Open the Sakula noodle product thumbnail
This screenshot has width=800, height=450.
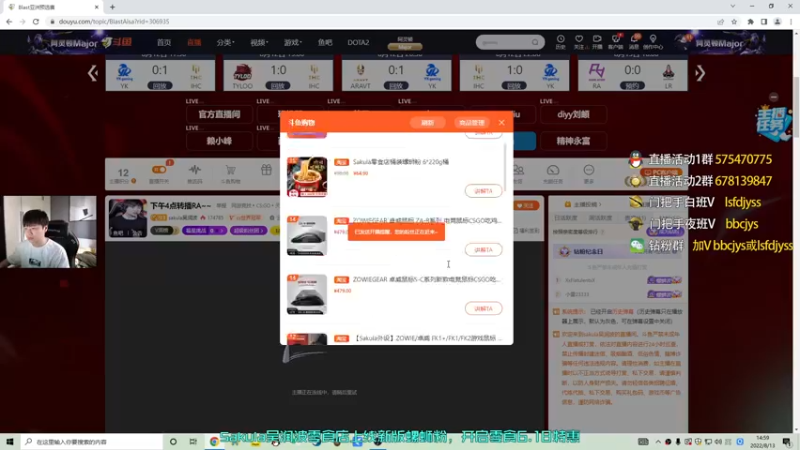pos(307,177)
